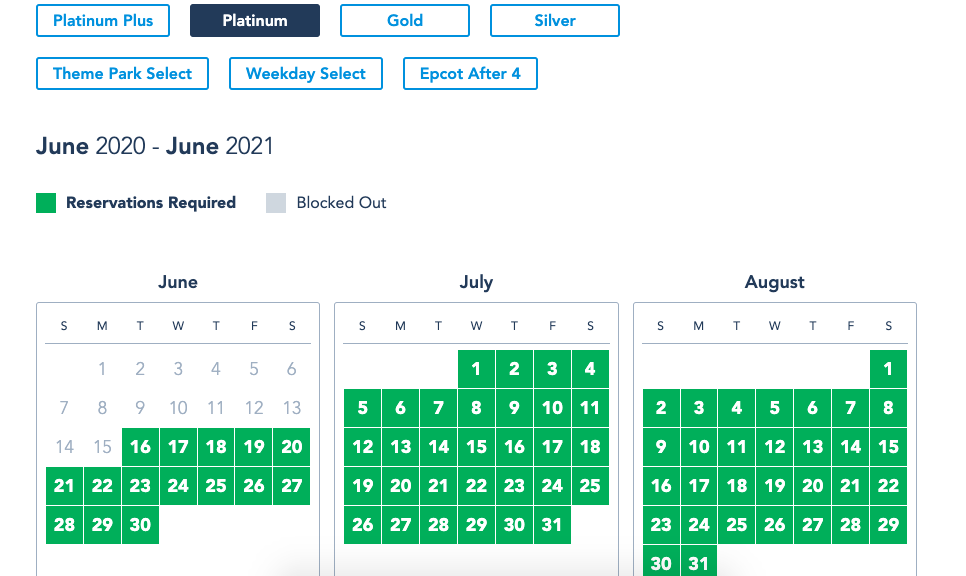Click blocked-out June 15 date
This screenshot has height=576, width=966.
pos(102,447)
